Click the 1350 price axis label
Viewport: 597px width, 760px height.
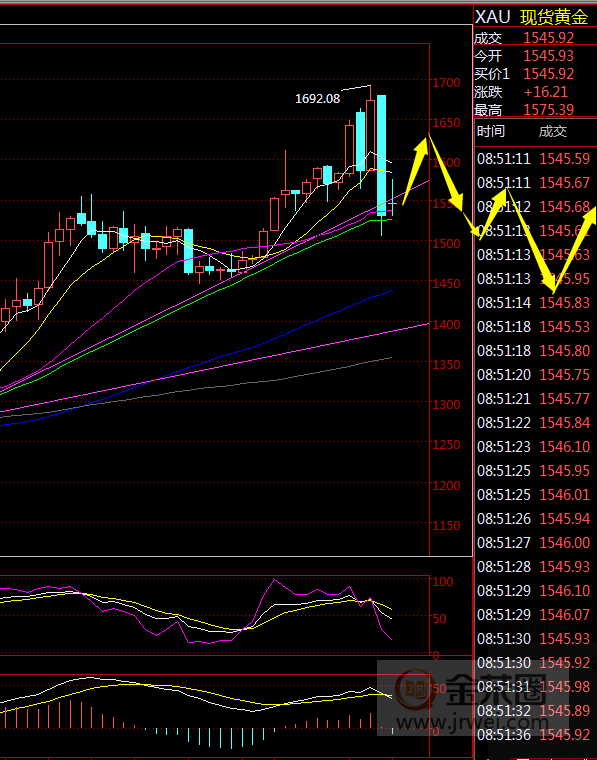[x=447, y=364]
